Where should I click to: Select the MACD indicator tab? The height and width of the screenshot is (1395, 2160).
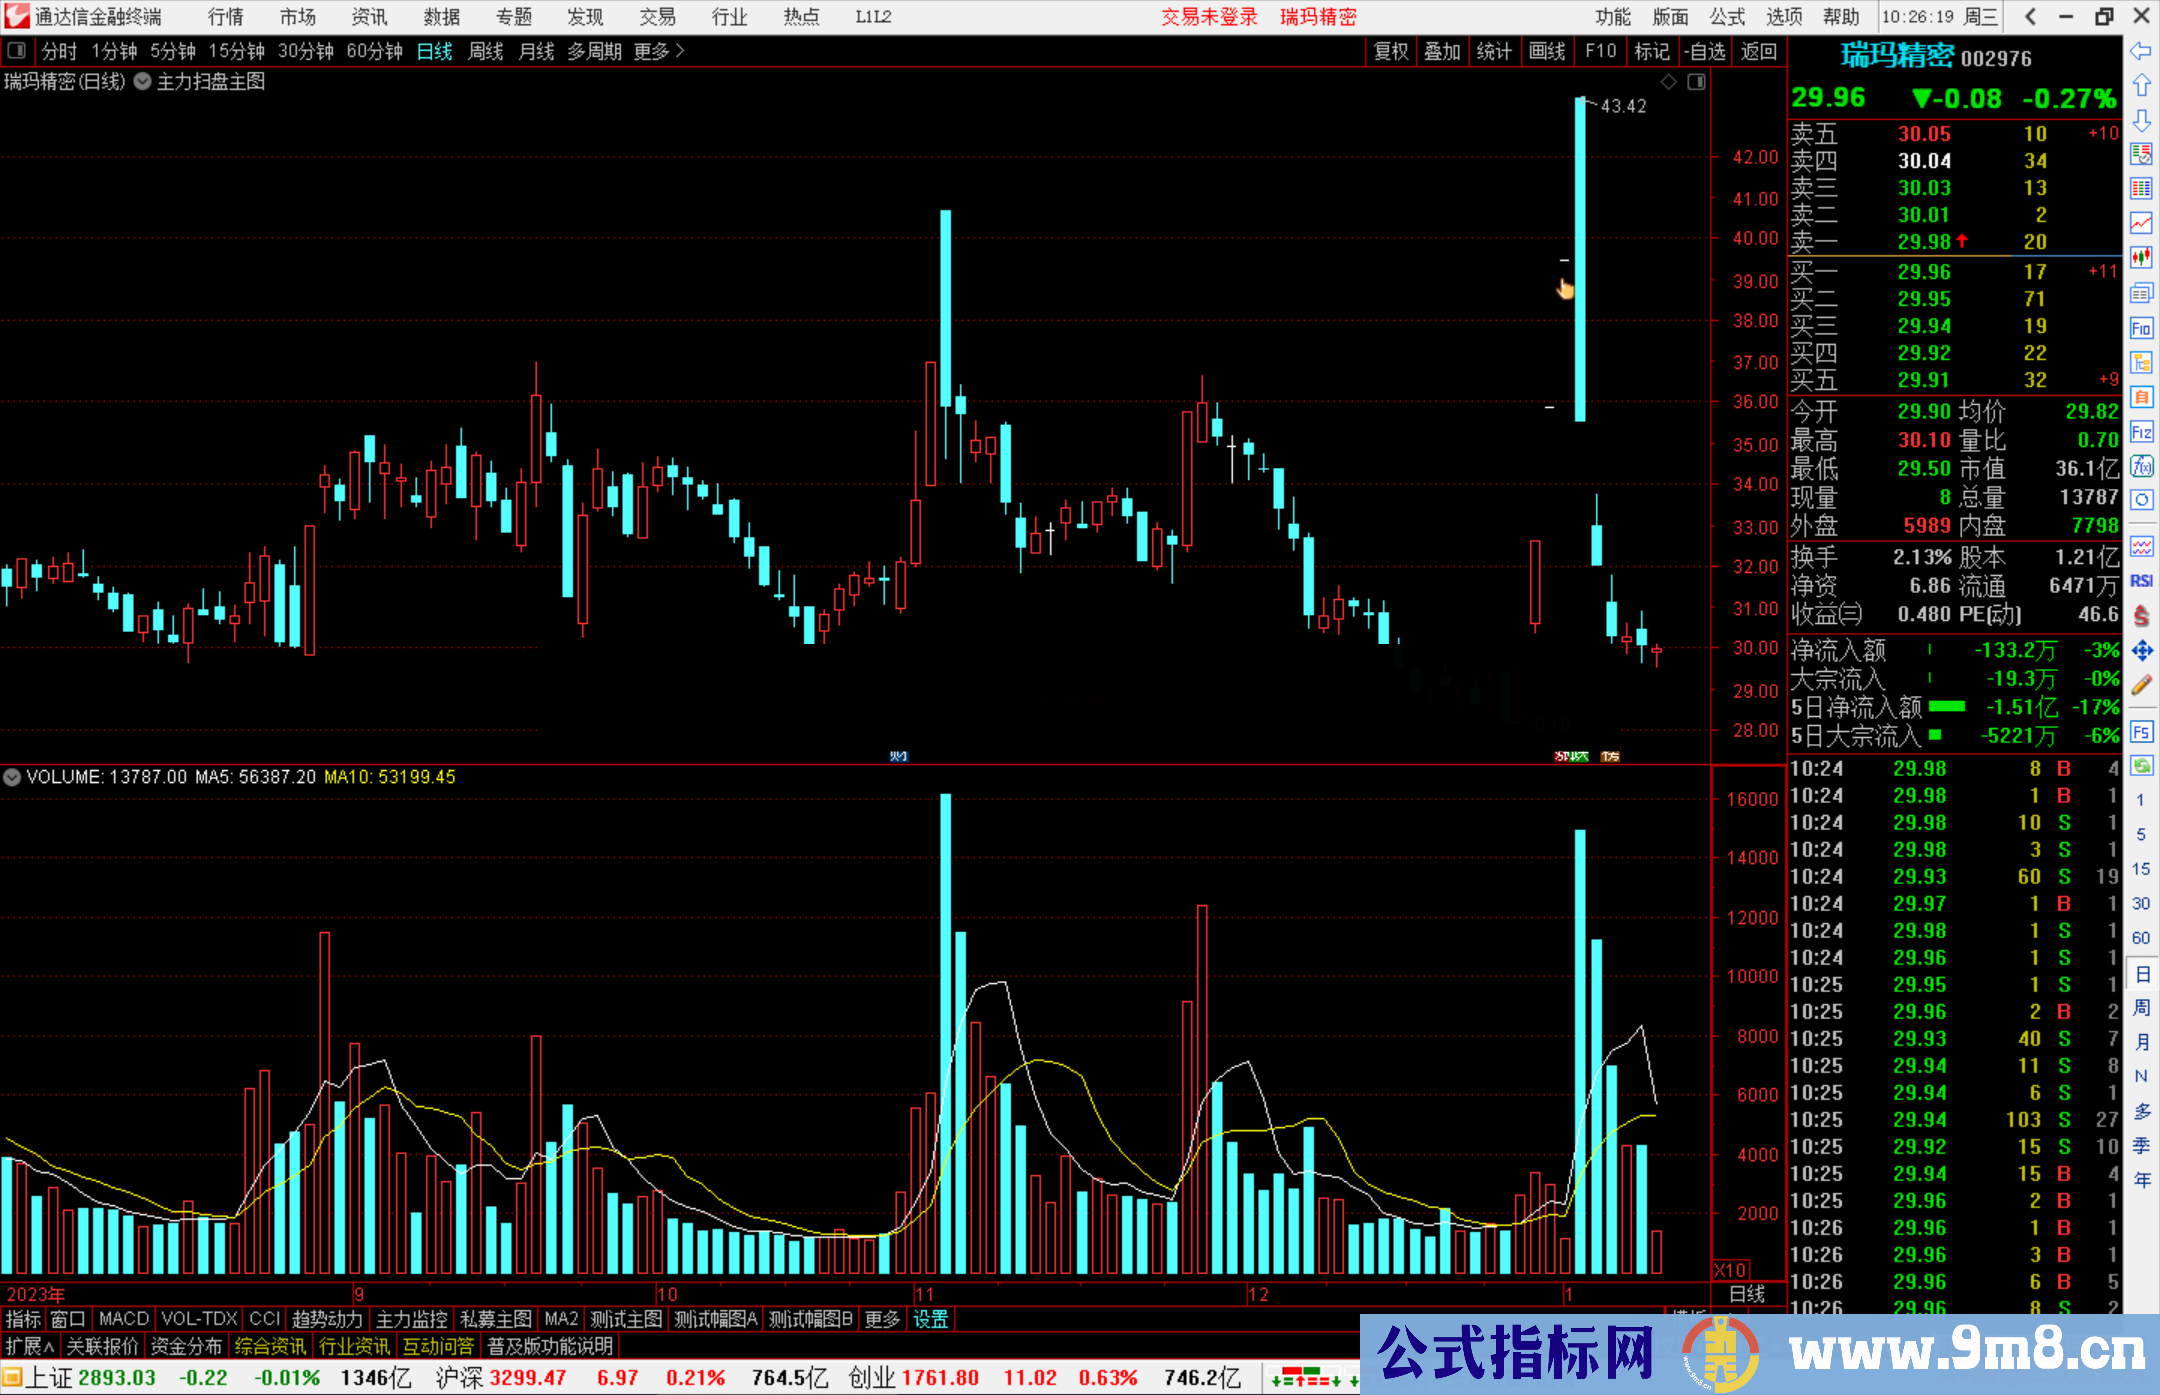(124, 1319)
